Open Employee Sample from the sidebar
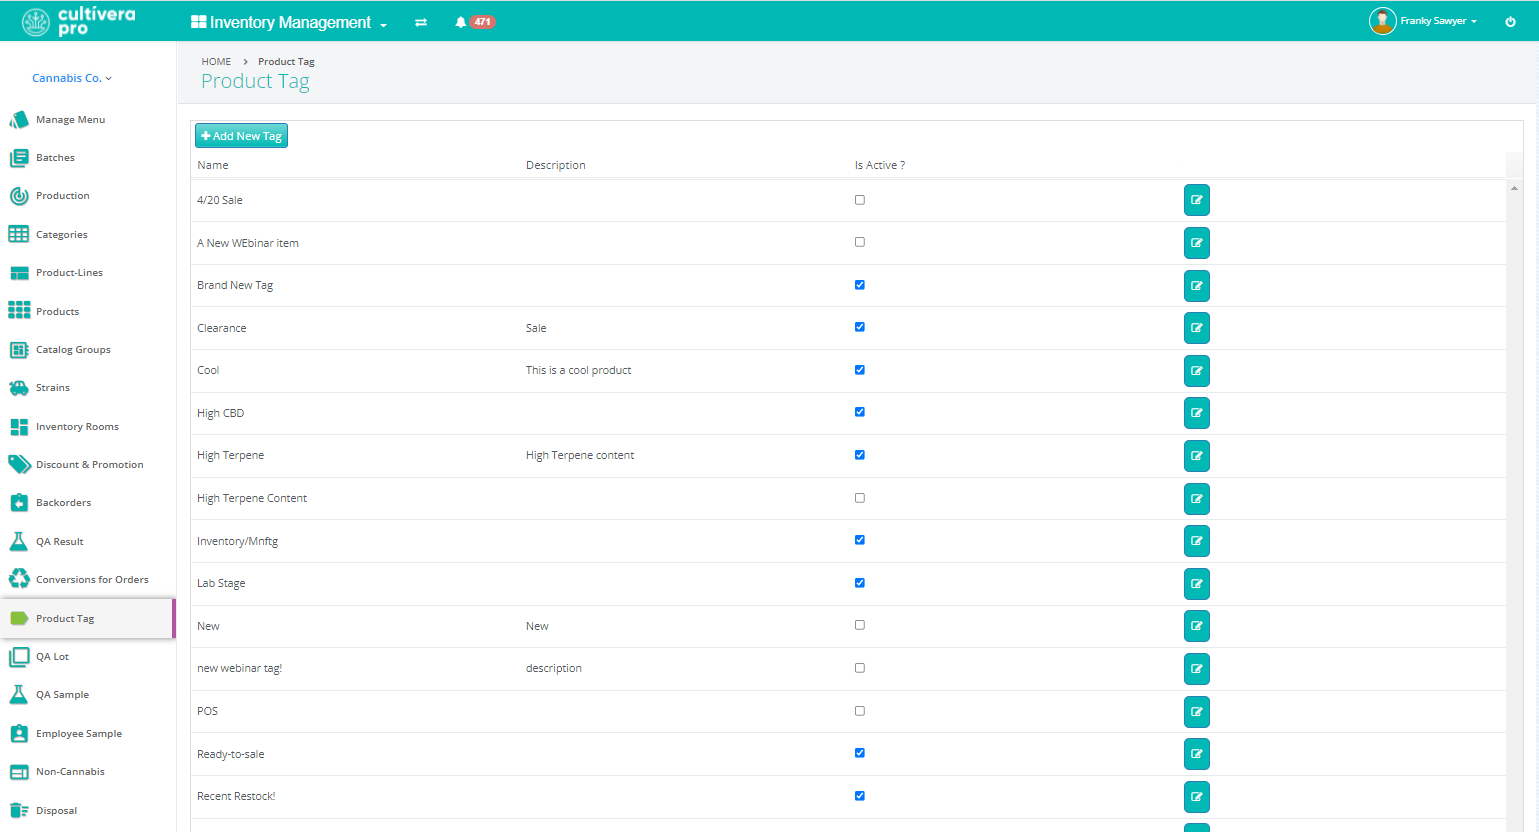The width and height of the screenshot is (1539, 832). tap(78, 734)
